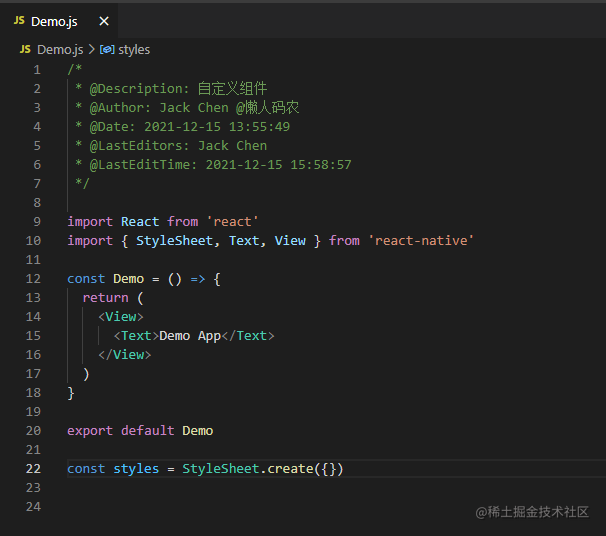Click the 'React' identifier on line 9

[140, 222]
